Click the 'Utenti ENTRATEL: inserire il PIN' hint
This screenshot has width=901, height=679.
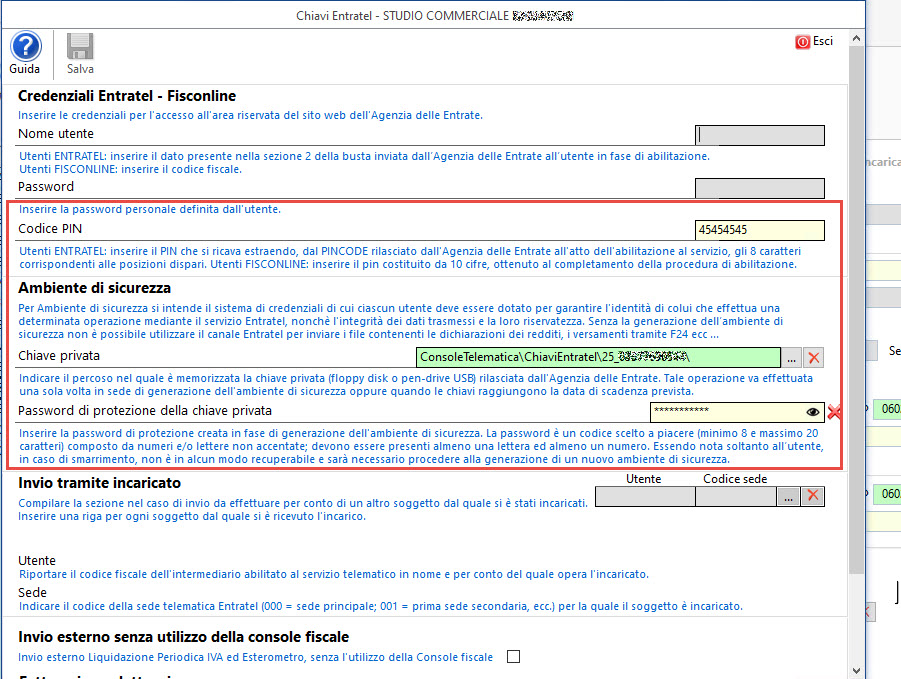pos(410,258)
